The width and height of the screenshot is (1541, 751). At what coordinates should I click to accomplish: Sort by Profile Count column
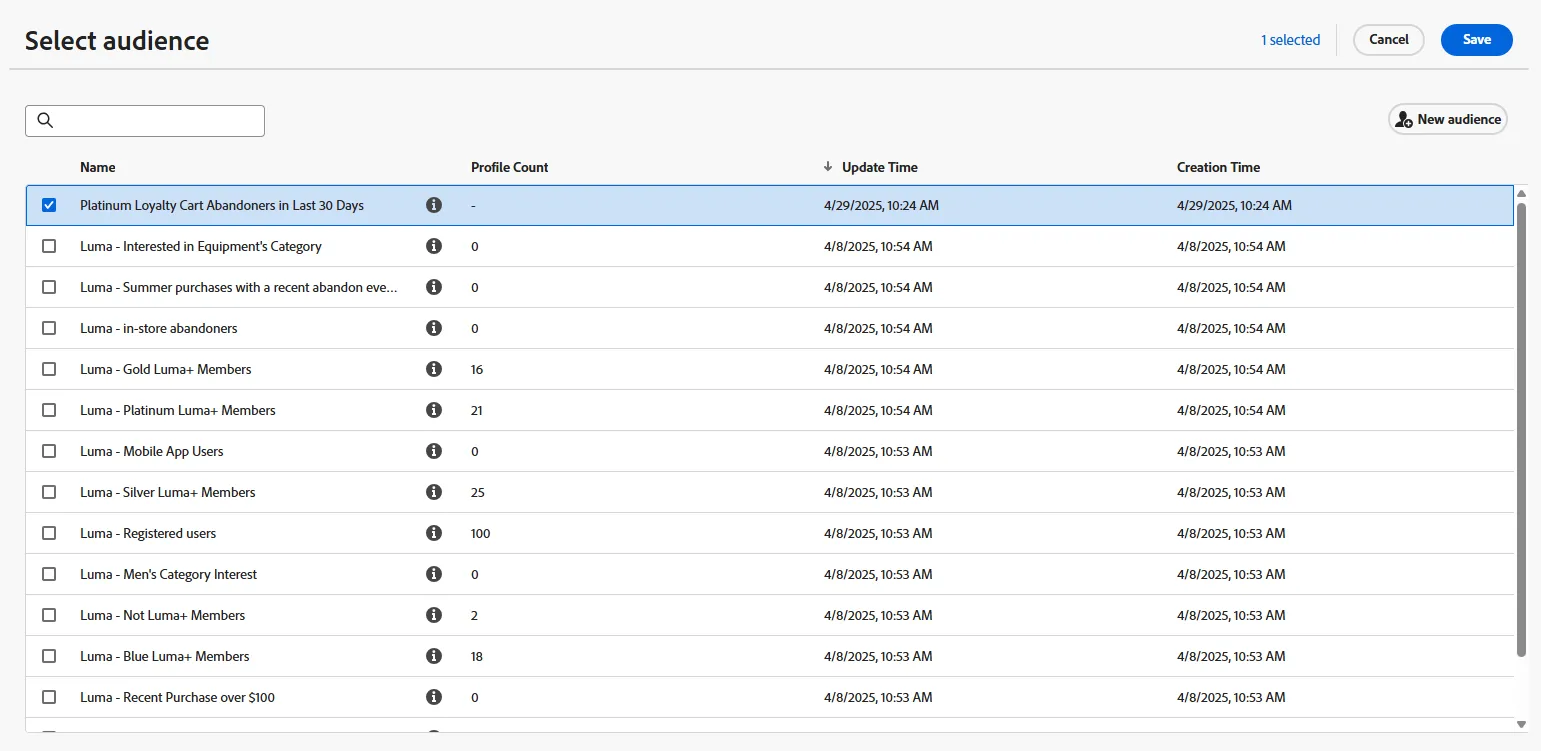pos(510,167)
